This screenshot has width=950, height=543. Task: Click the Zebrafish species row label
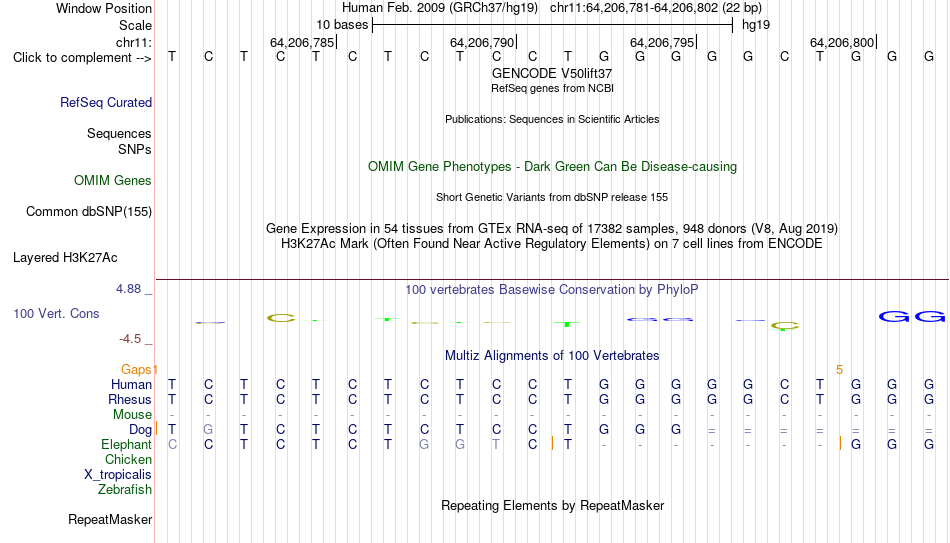tap(125, 490)
